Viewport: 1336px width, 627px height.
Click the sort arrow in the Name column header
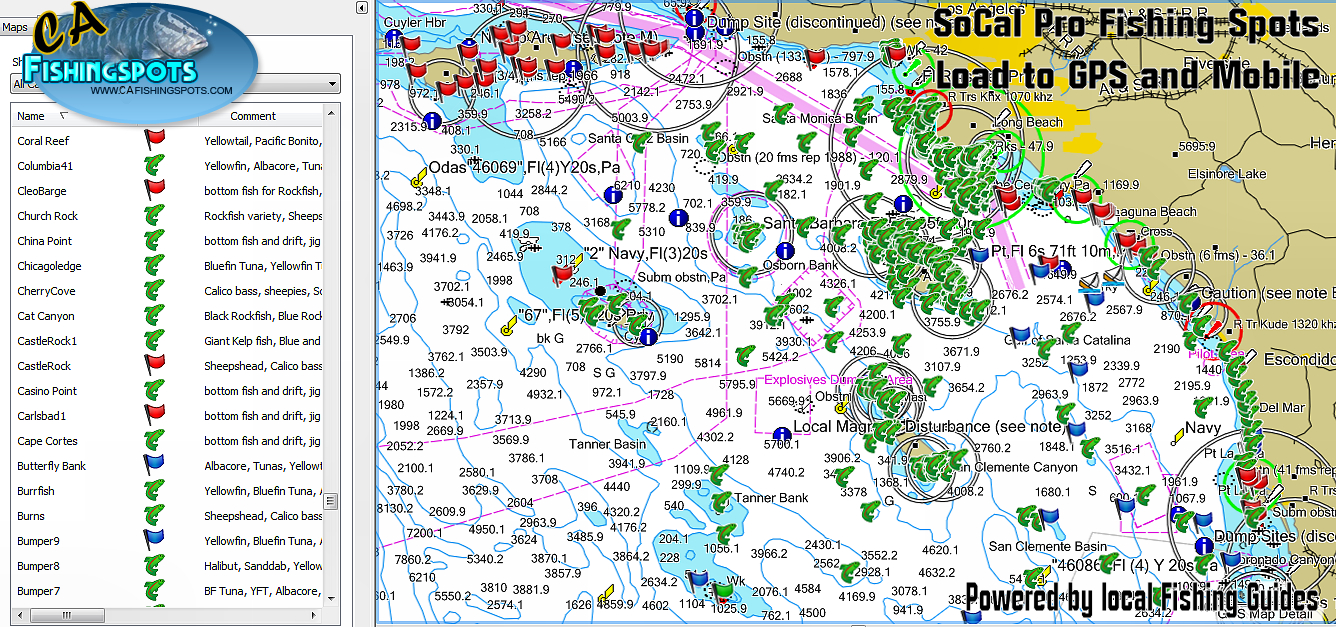coord(64,116)
